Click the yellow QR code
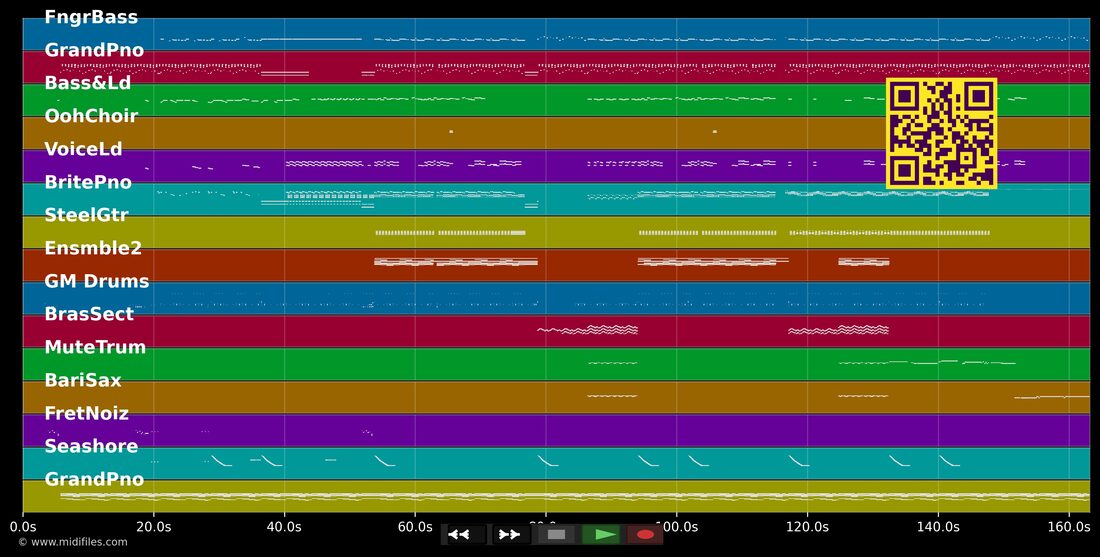 [941, 133]
